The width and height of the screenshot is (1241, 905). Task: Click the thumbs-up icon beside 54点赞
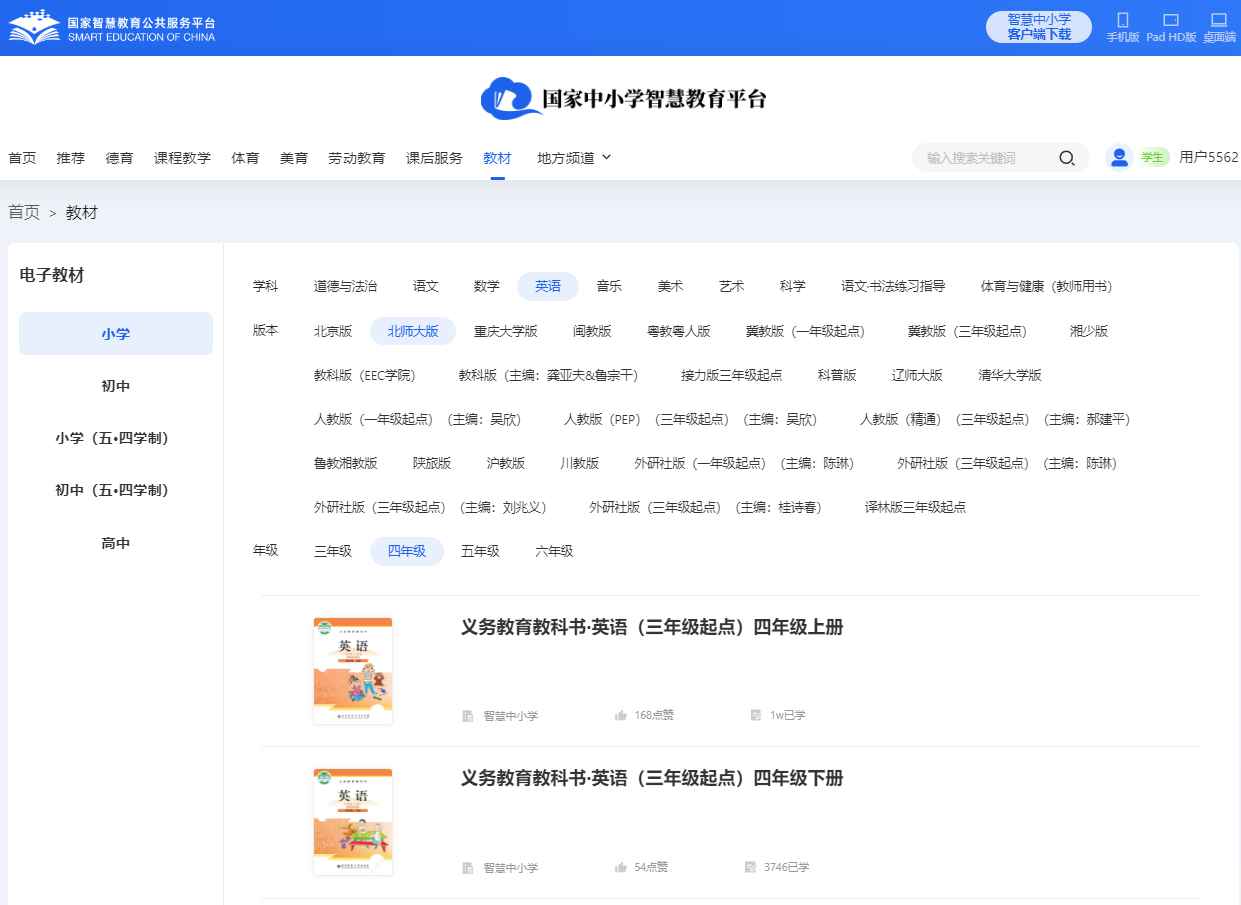pos(621,867)
